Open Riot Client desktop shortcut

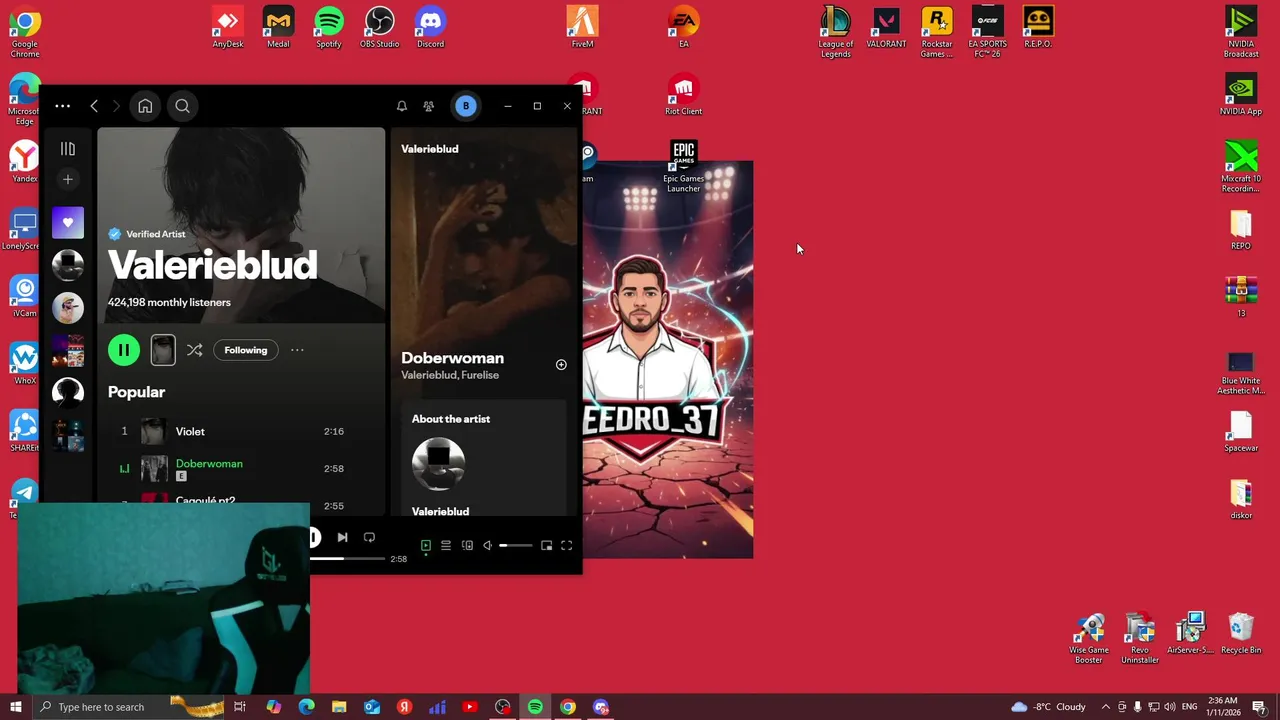click(684, 95)
